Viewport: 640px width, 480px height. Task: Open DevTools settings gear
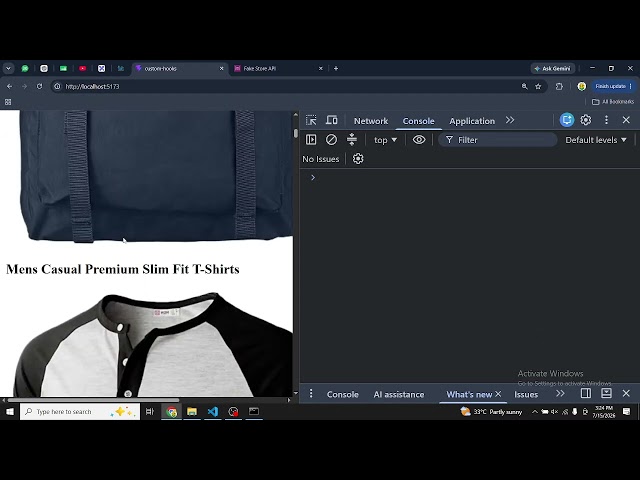tap(586, 120)
